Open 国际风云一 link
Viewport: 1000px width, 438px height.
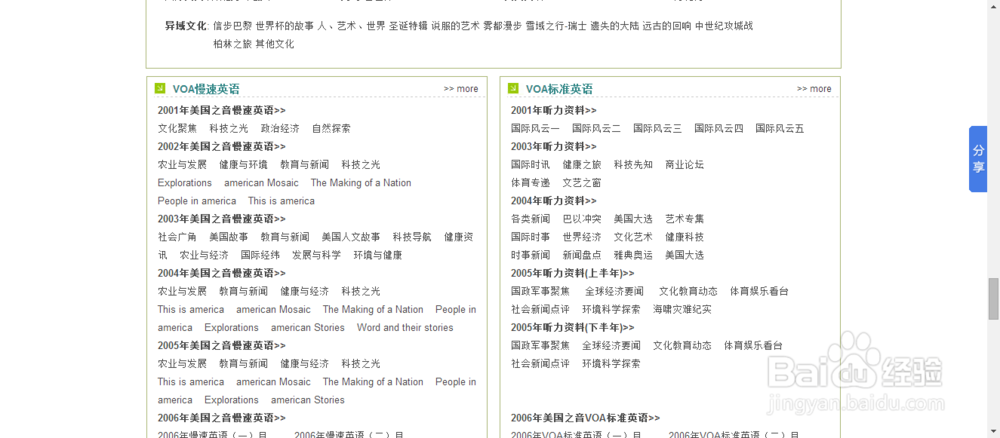click(535, 128)
